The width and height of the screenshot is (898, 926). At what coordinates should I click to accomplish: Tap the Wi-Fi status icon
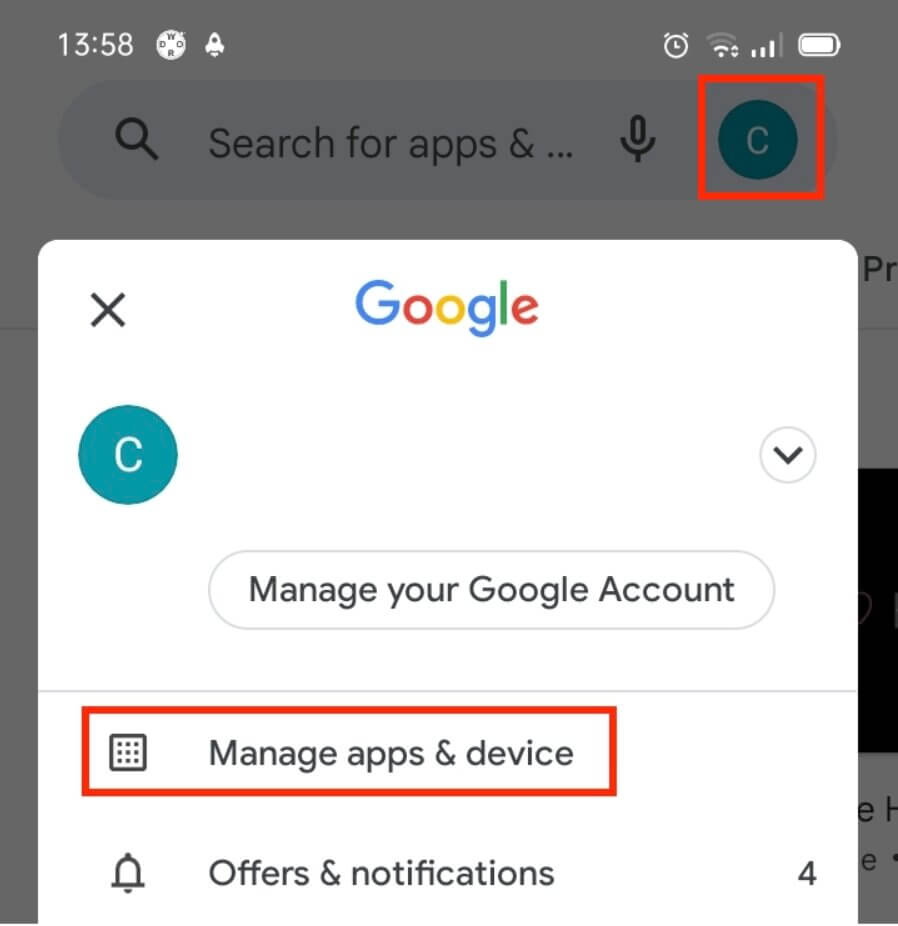(x=723, y=45)
